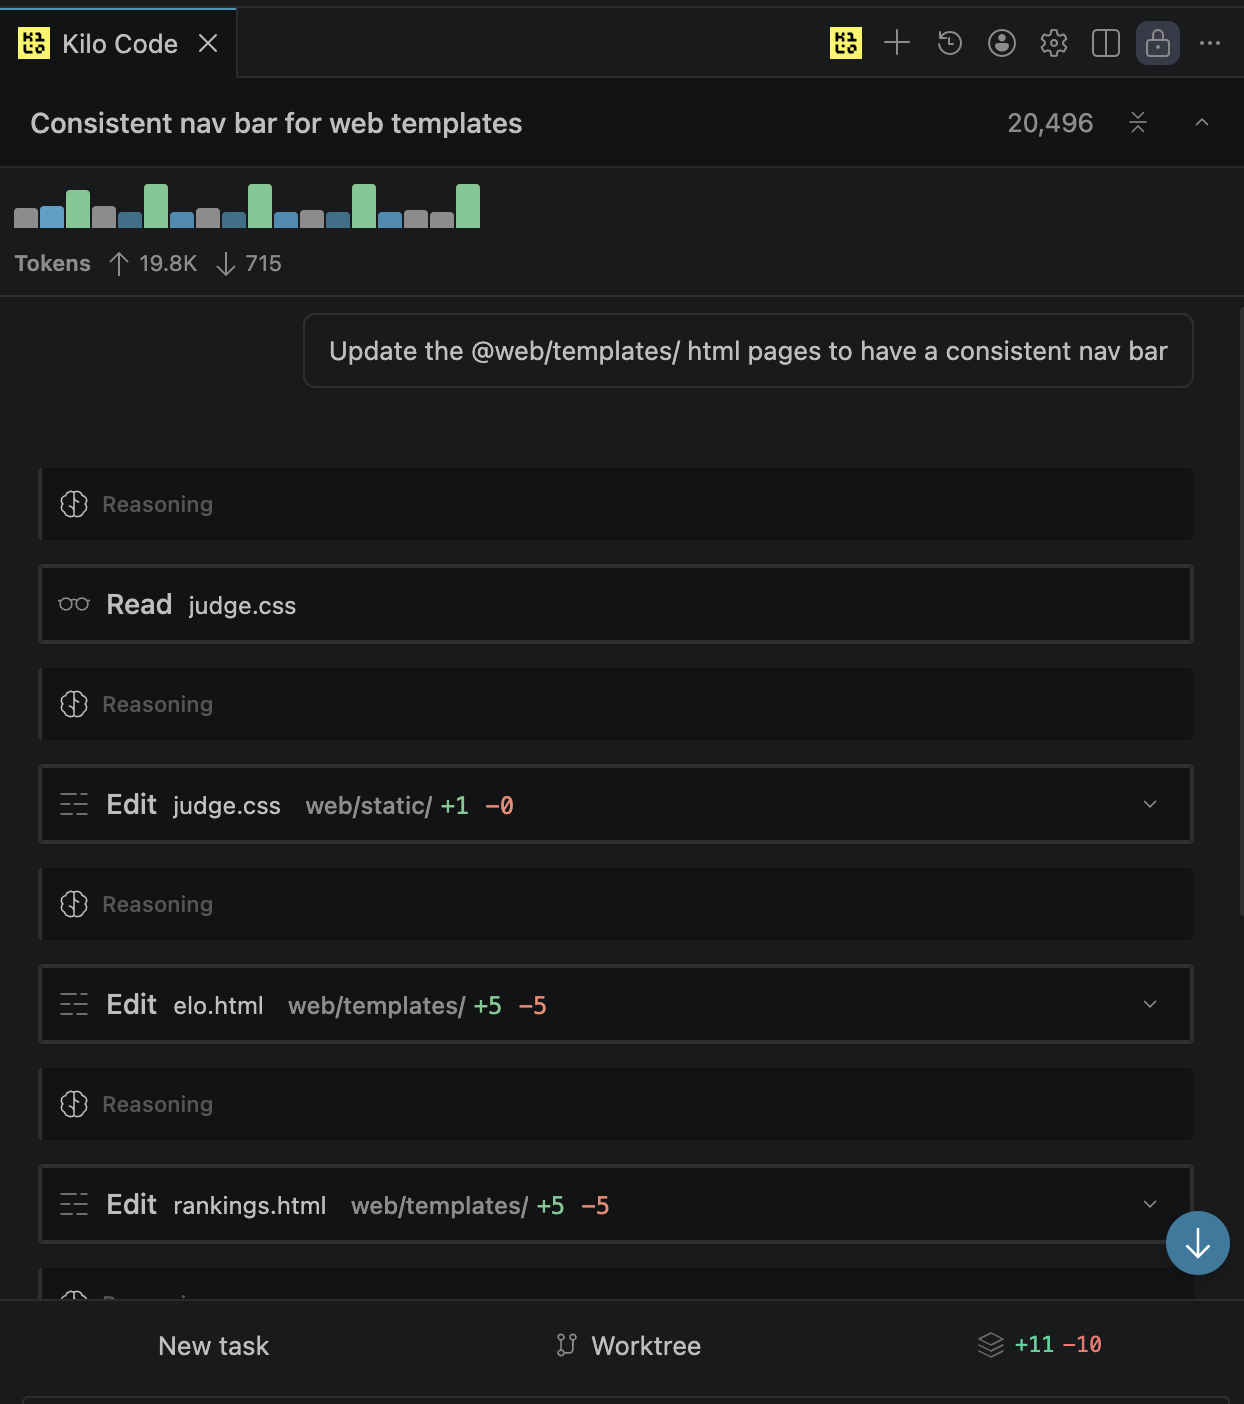Expand the Edit judge.css diff chevron
Screen dimensions: 1244x1404
[x=1150, y=804]
